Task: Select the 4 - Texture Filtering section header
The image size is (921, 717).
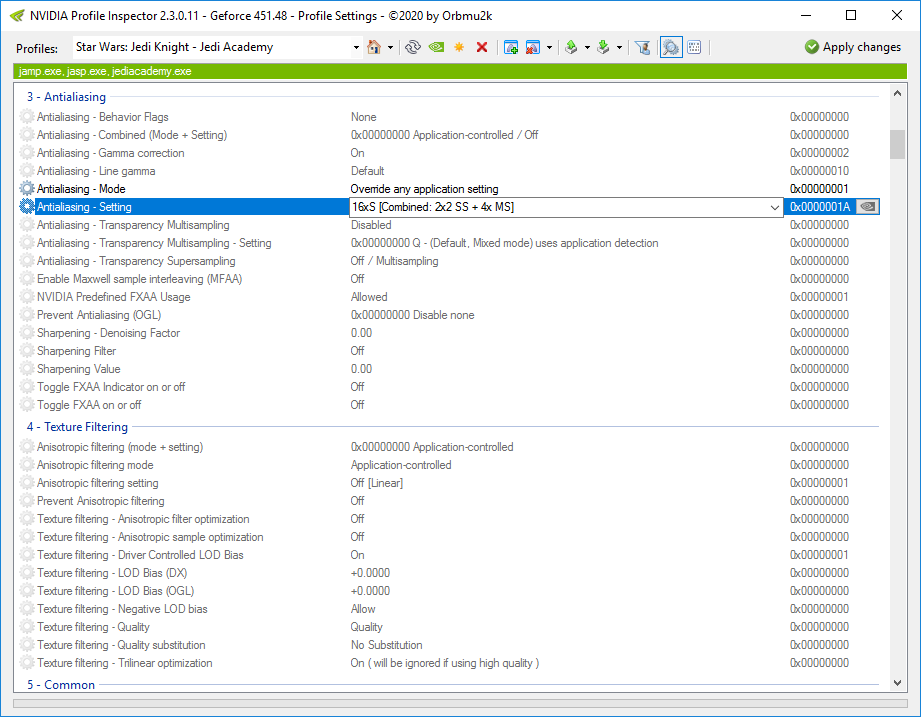Action: click(77, 427)
